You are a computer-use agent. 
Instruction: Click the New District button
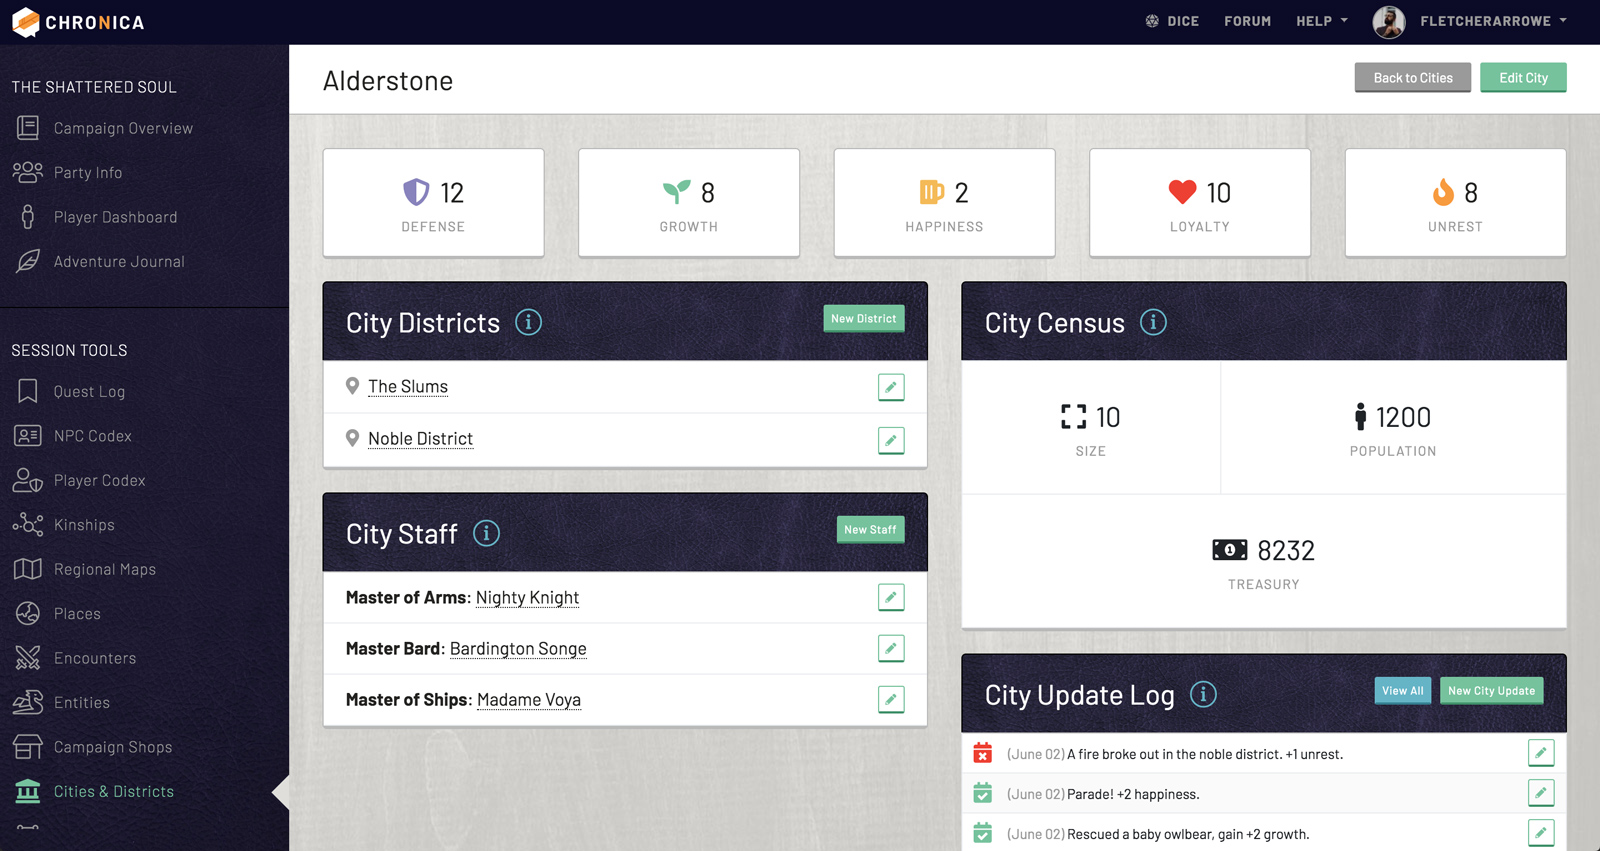(863, 318)
